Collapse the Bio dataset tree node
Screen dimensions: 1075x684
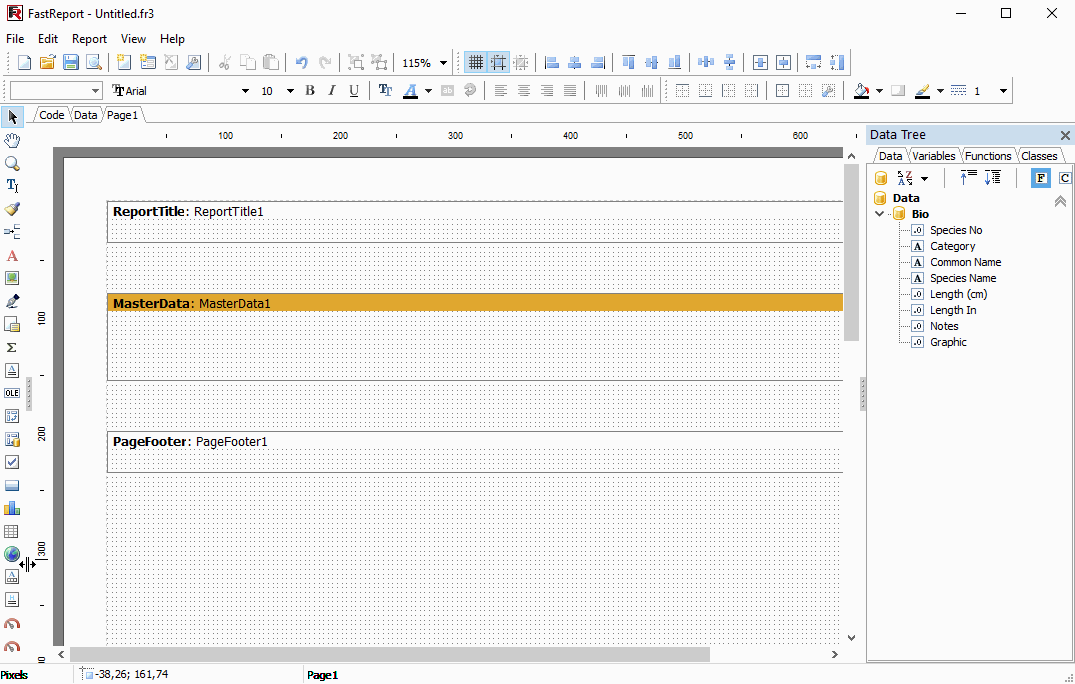tap(880, 215)
